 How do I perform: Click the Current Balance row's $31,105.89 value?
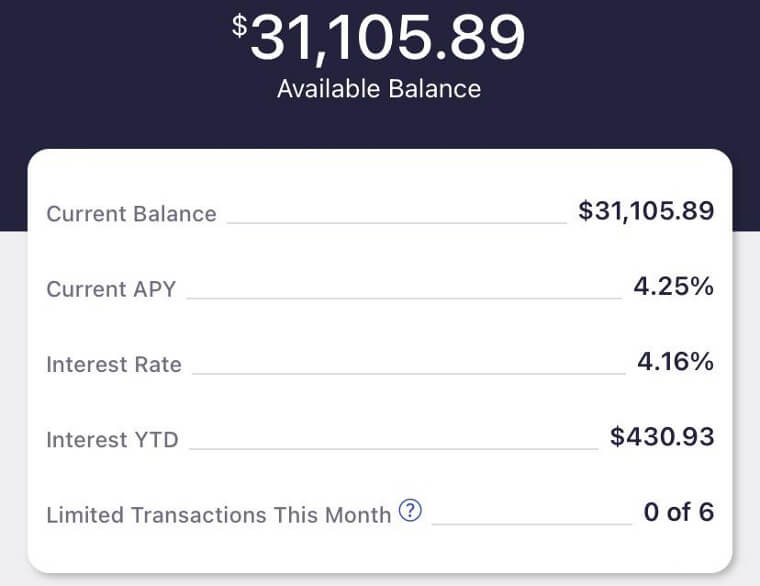coord(646,212)
